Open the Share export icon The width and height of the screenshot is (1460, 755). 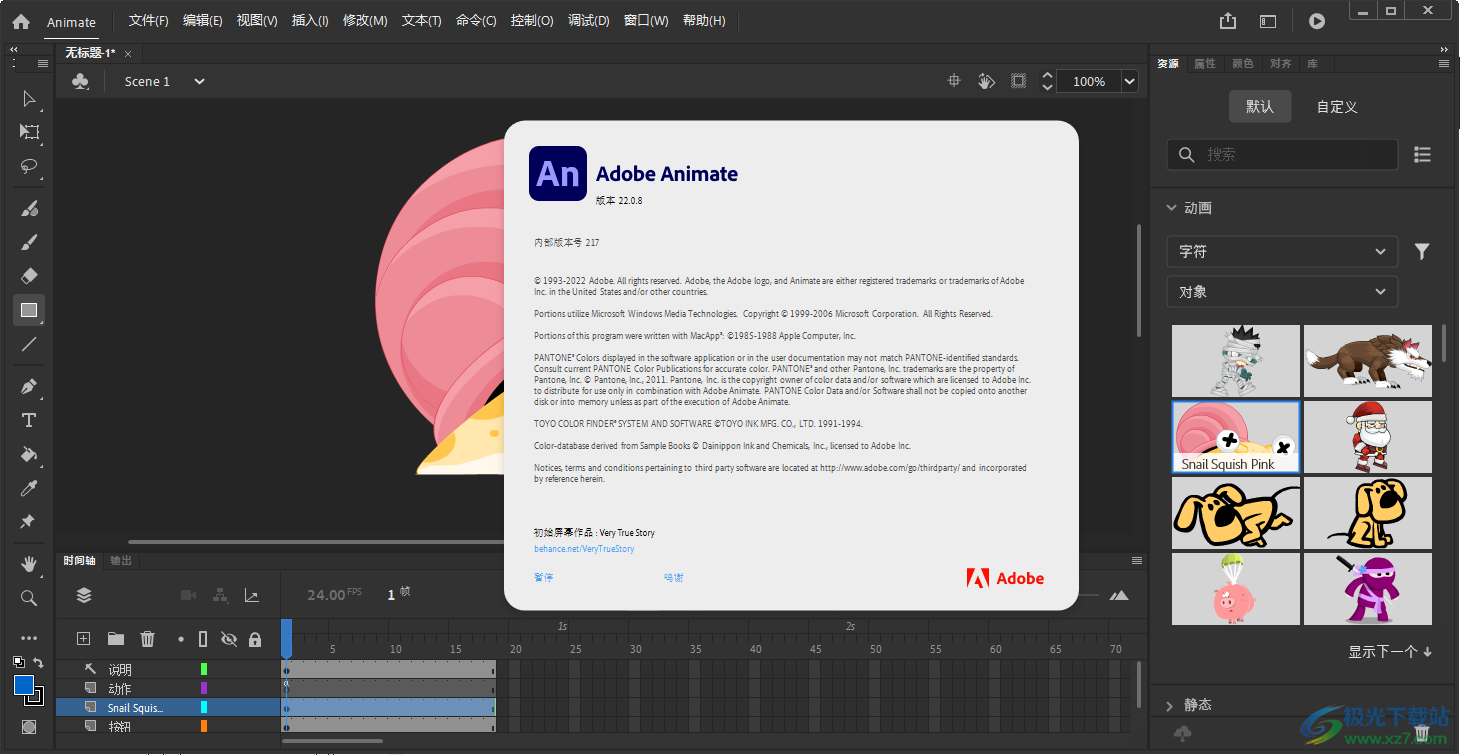[x=1228, y=21]
